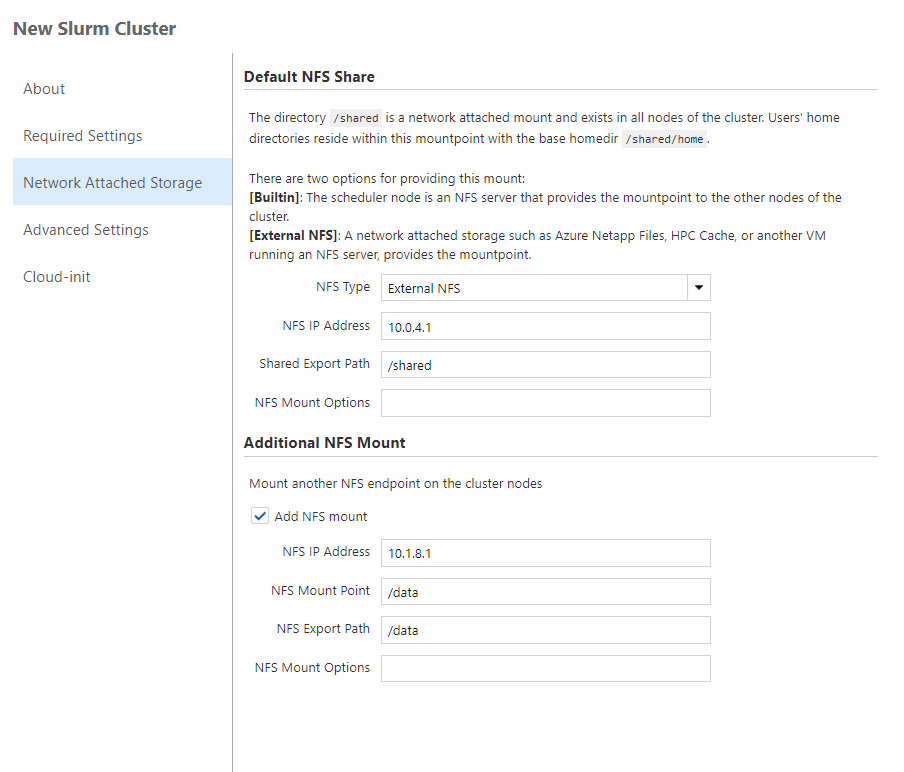
Task: Focus the additional mount NFS Mount Options field
Action: tap(545, 668)
